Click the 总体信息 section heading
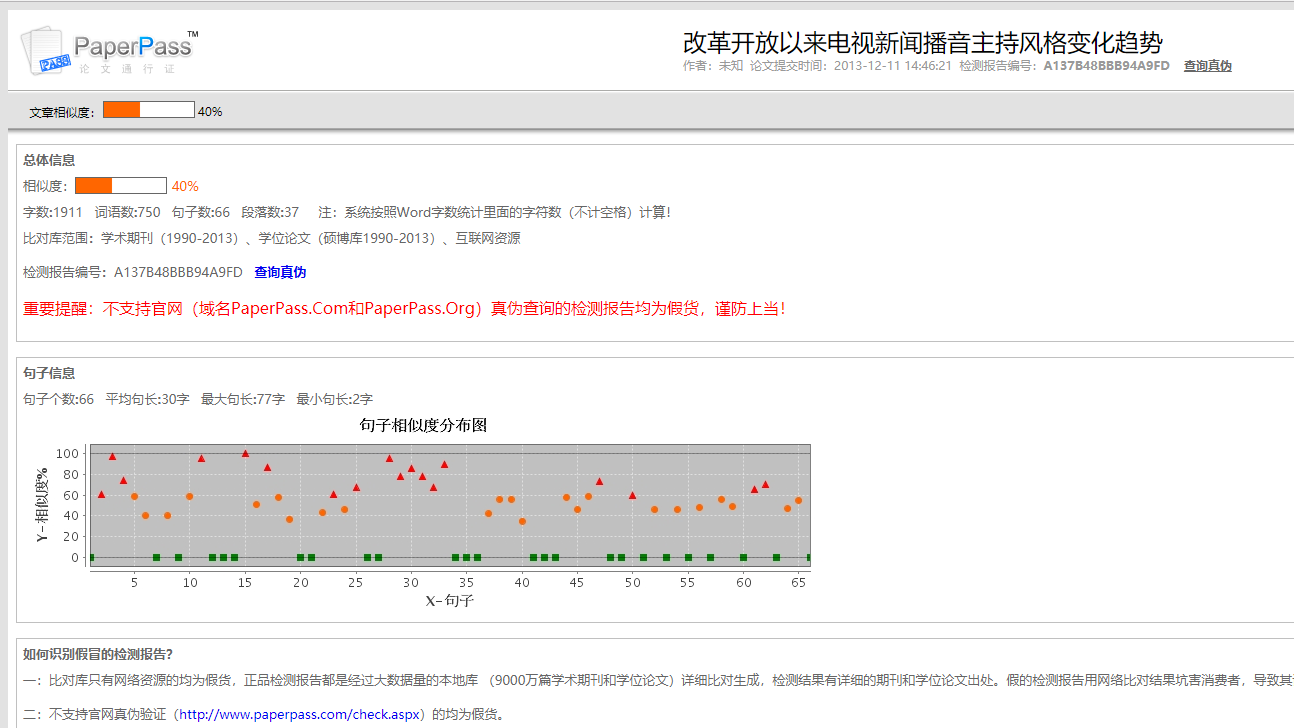The width and height of the screenshot is (1294, 728). [49, 160]
